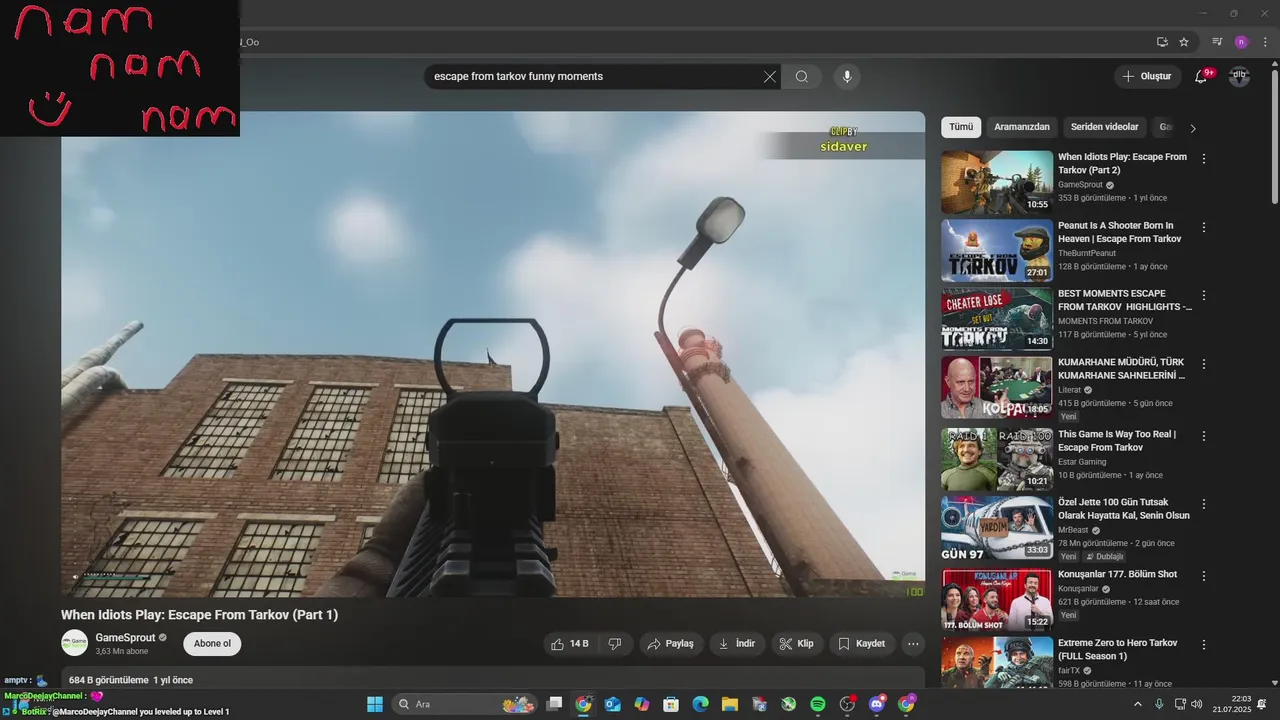Image resolution: width=1280 pixels, height=720 pixels.
Task: Open options for When Idiots Play Part 2
Action: pyautogui.click(x=1204, y=159)
